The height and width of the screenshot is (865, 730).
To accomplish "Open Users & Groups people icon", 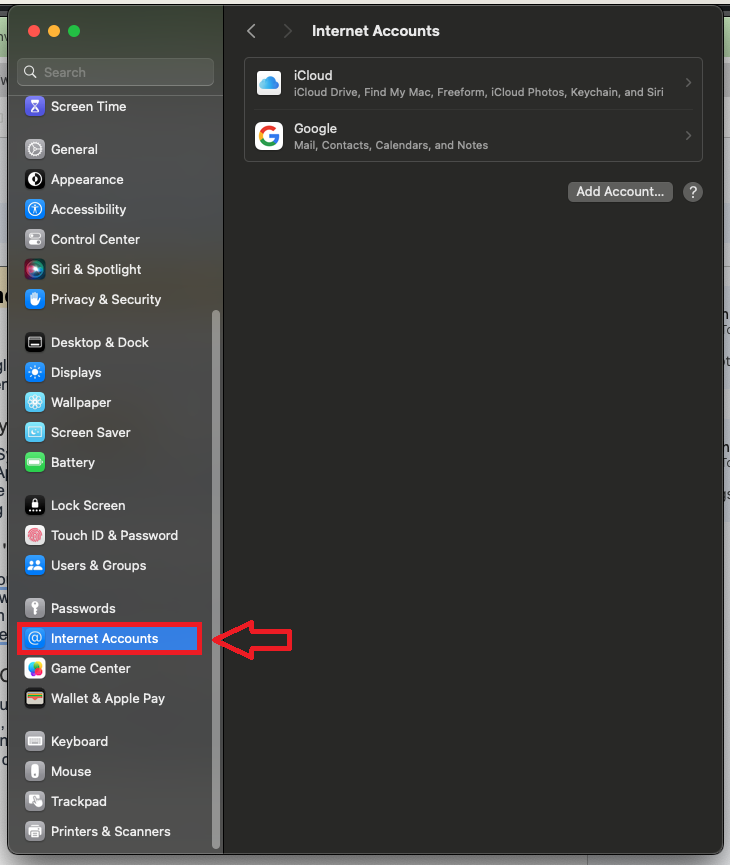I will 35,565.
